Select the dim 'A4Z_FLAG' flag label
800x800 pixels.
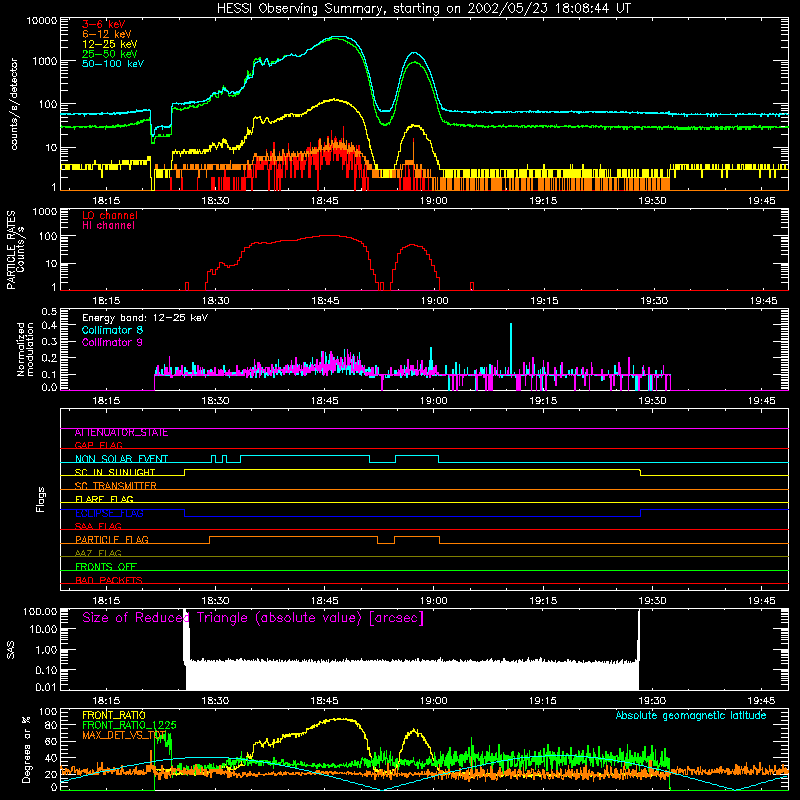pyautogui.click(x=98, y=554)
